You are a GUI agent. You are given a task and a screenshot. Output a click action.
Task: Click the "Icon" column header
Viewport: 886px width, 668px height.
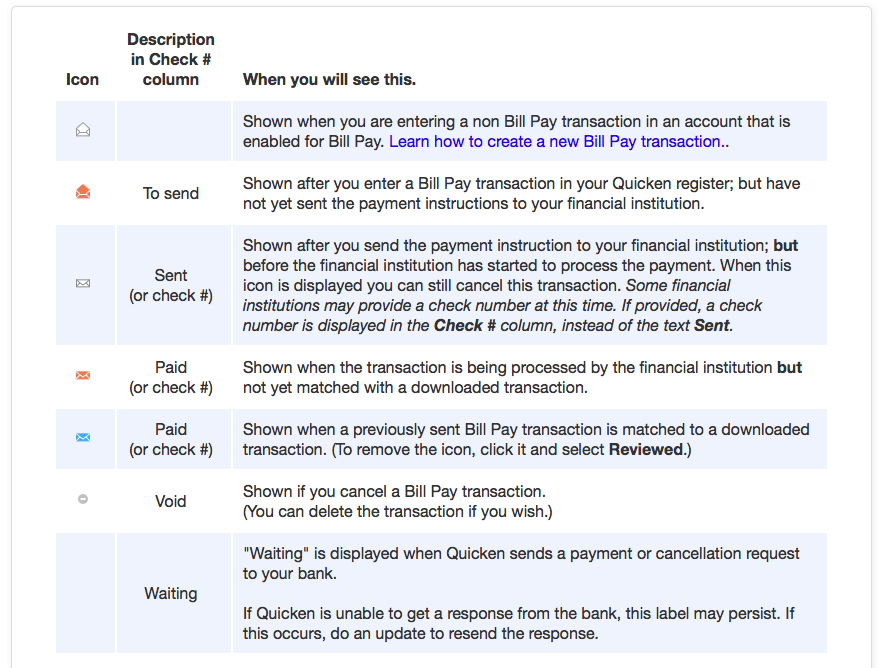[x=83, y=79]
